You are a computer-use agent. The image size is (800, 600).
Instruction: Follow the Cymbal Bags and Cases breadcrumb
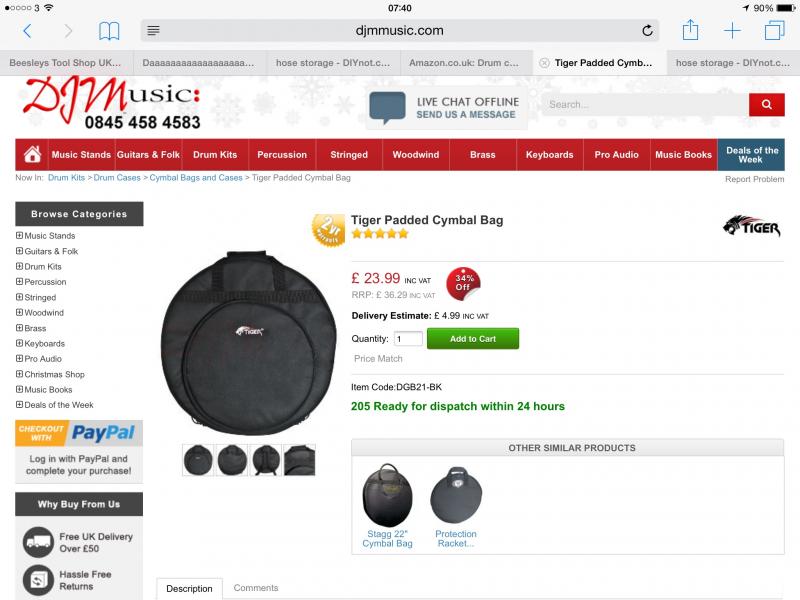tap(196, 178)
